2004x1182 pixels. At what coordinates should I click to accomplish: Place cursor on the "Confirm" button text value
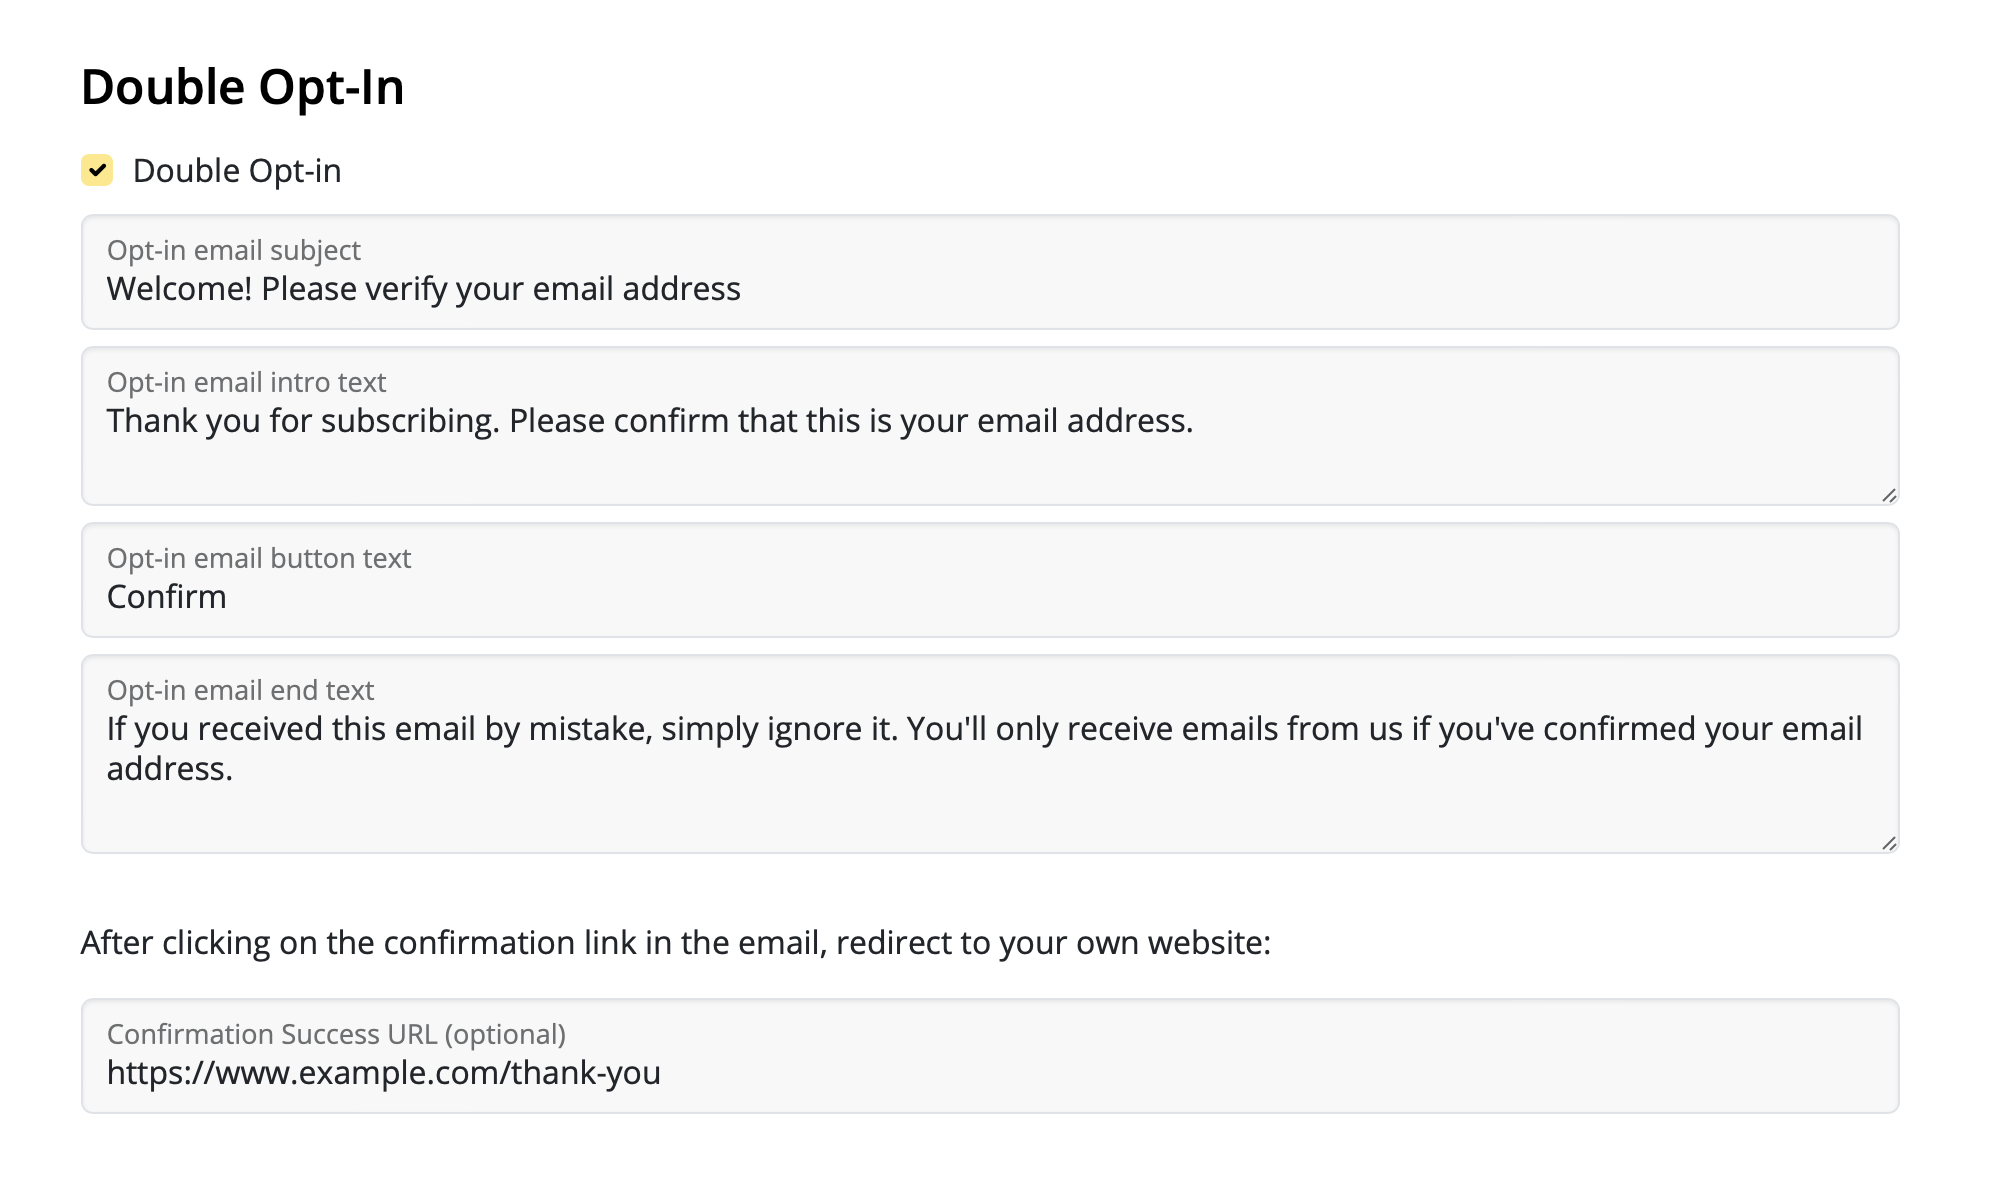(167, 597)
